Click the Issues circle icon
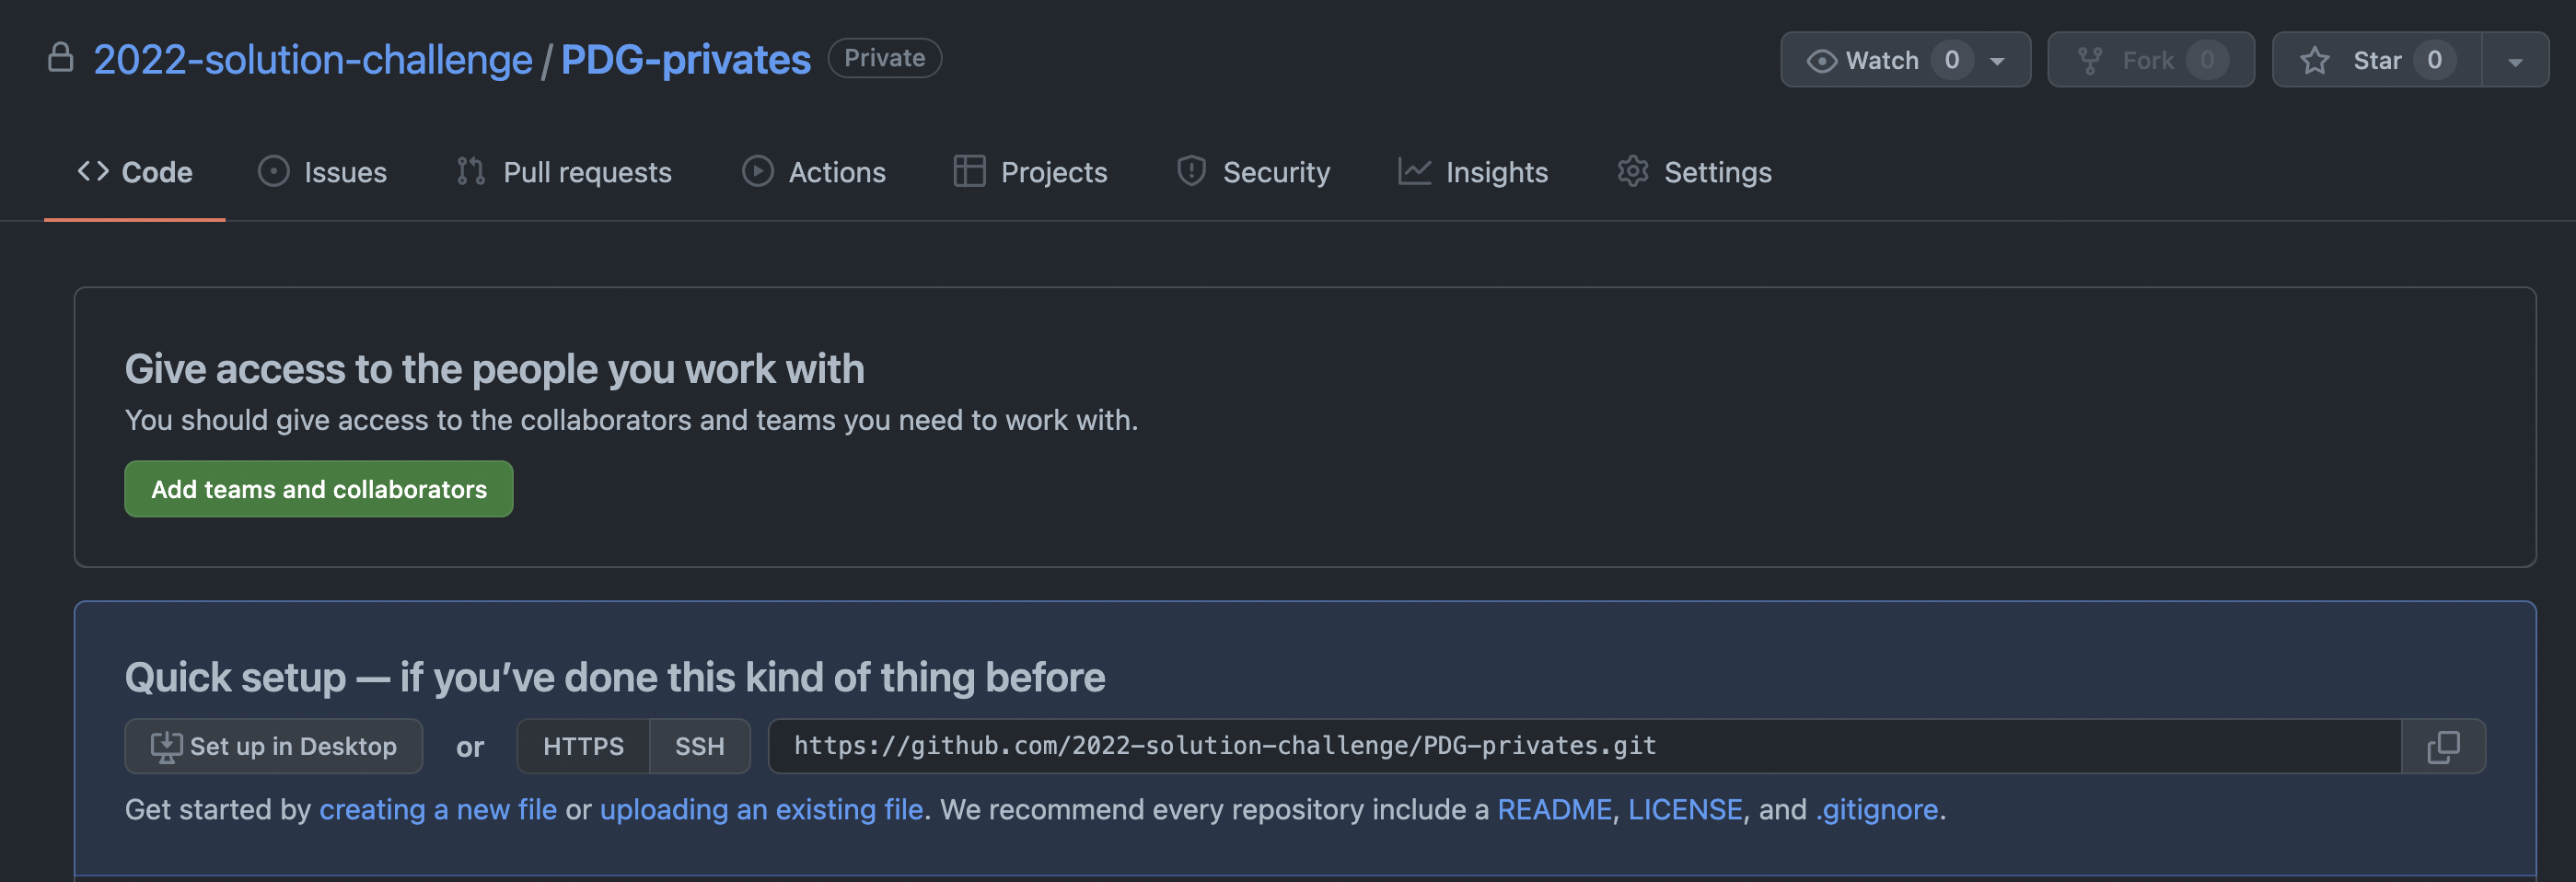 pos(273,171)
